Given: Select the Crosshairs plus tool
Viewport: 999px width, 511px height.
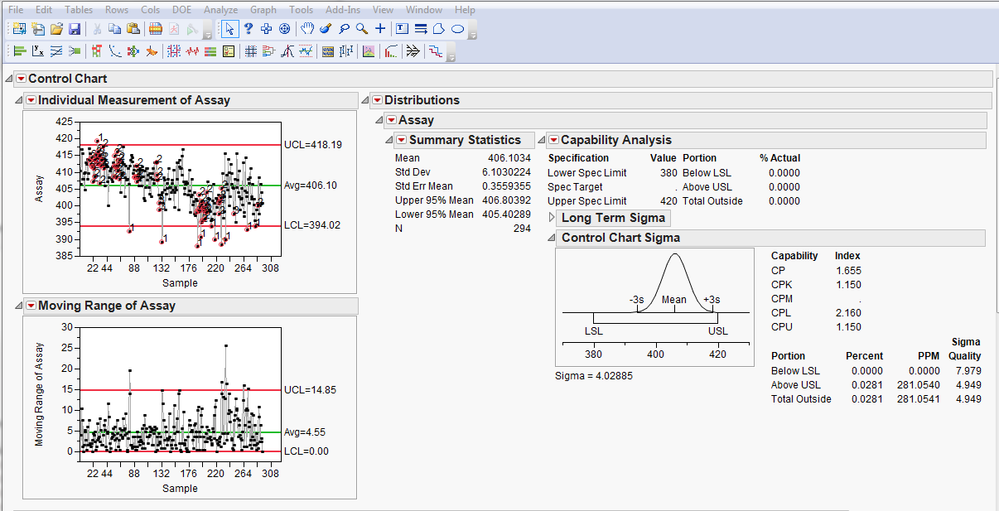Looking at the screenshot, I should [380, 29].
